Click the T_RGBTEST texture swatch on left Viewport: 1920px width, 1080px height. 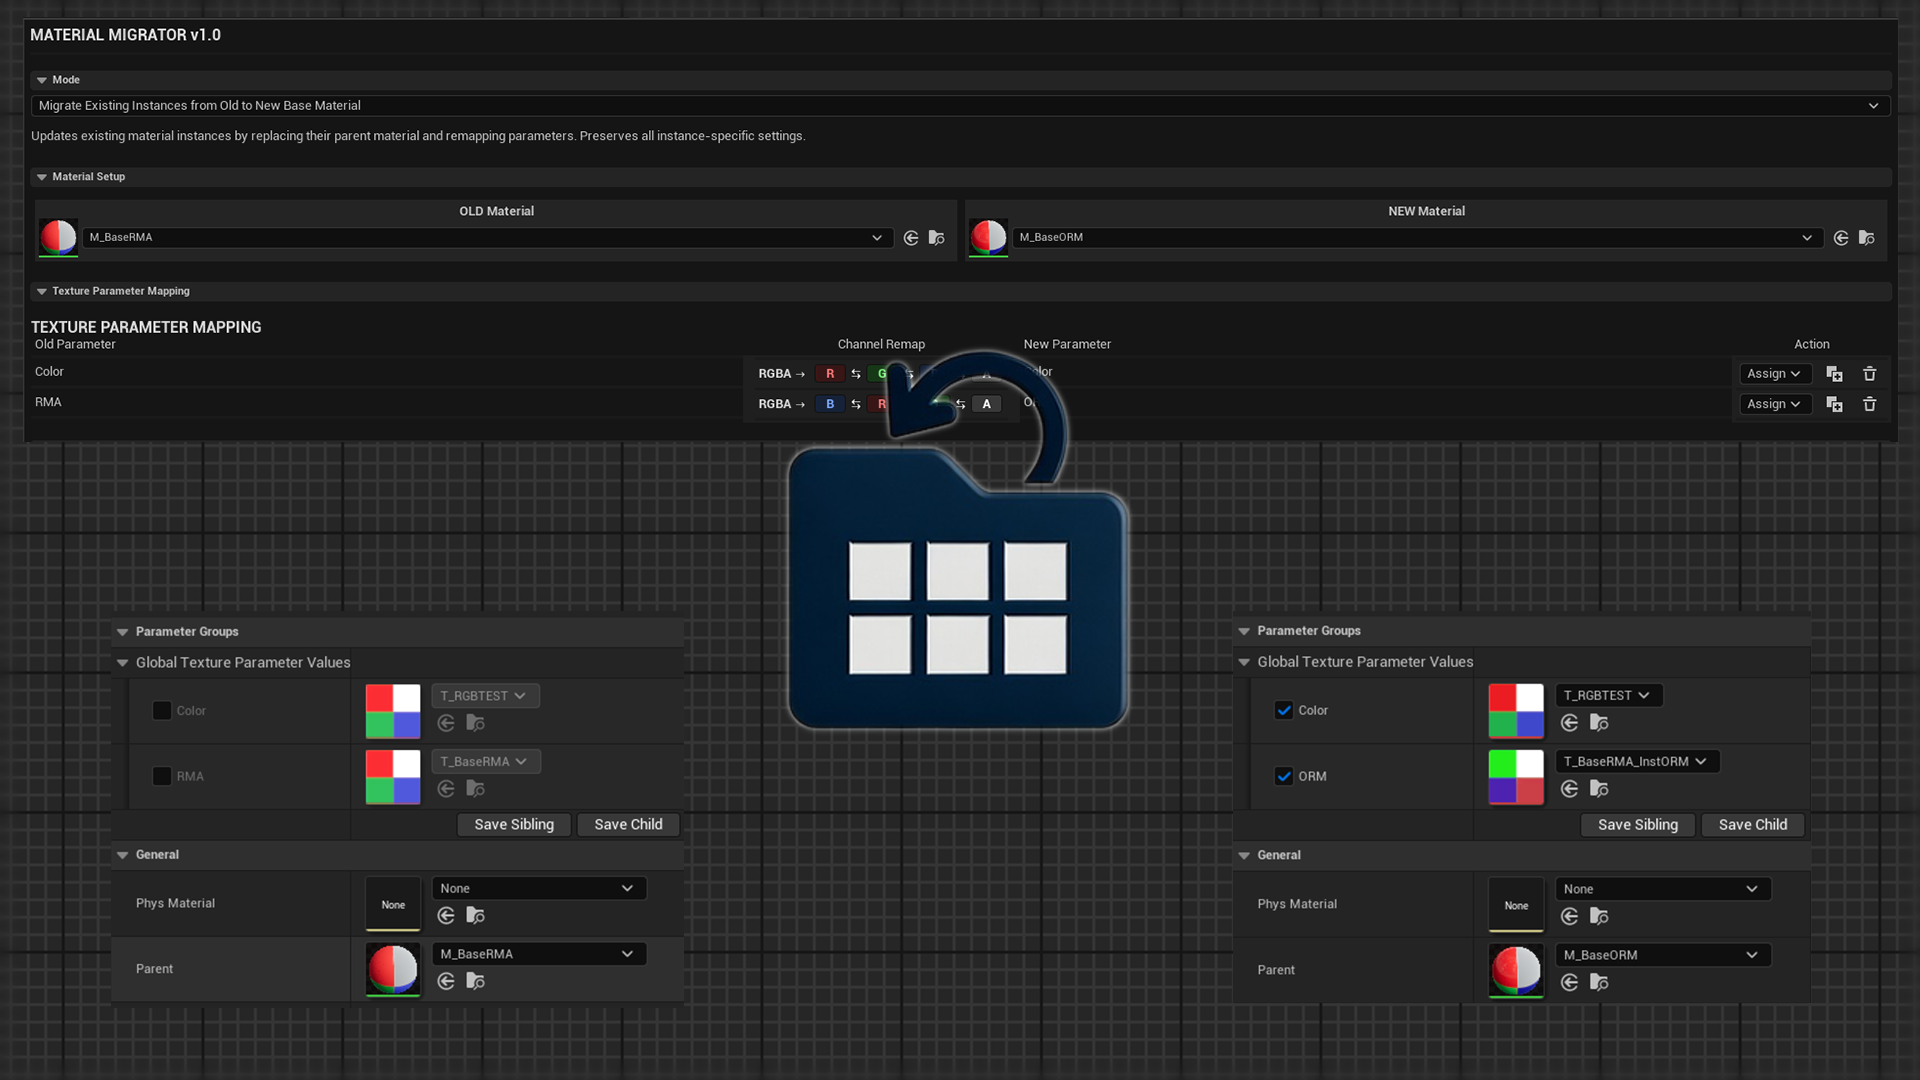(393, 711)
